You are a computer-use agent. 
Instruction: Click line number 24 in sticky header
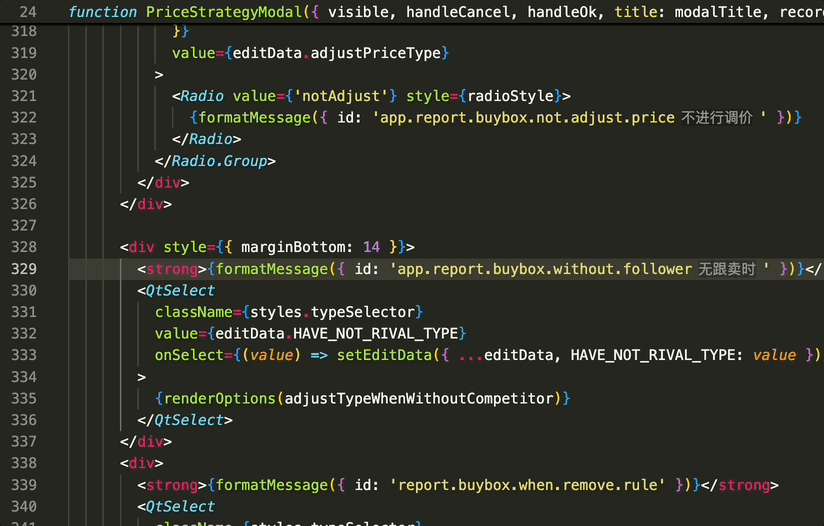pyautogui.click(x=28, y=12)
